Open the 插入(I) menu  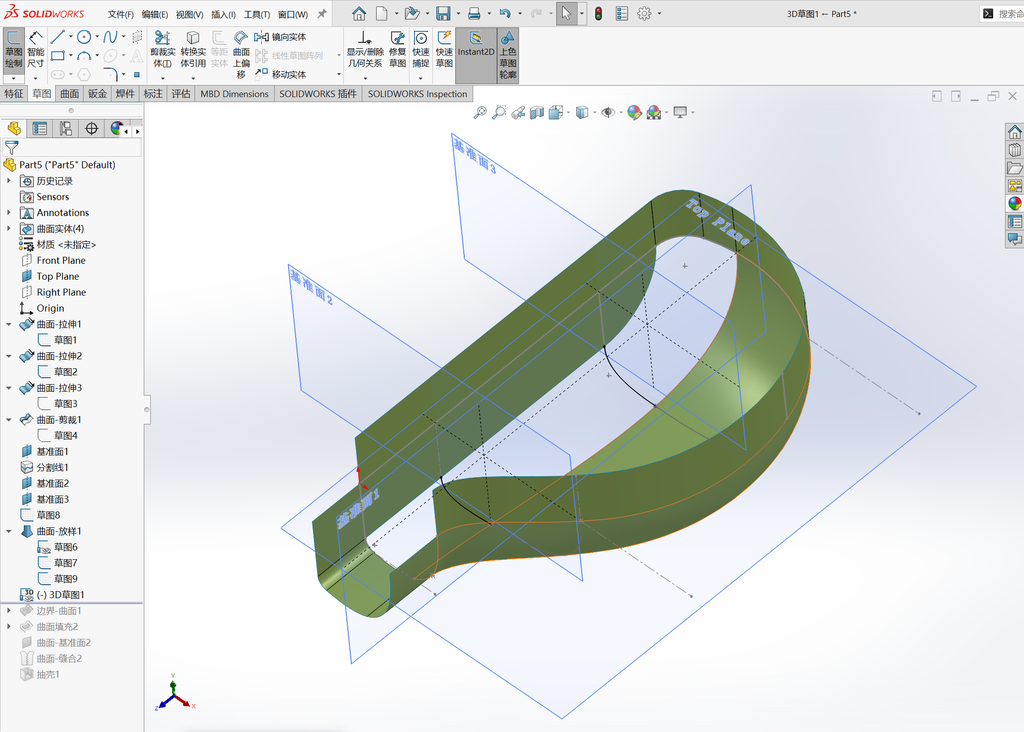coord(223,14)
